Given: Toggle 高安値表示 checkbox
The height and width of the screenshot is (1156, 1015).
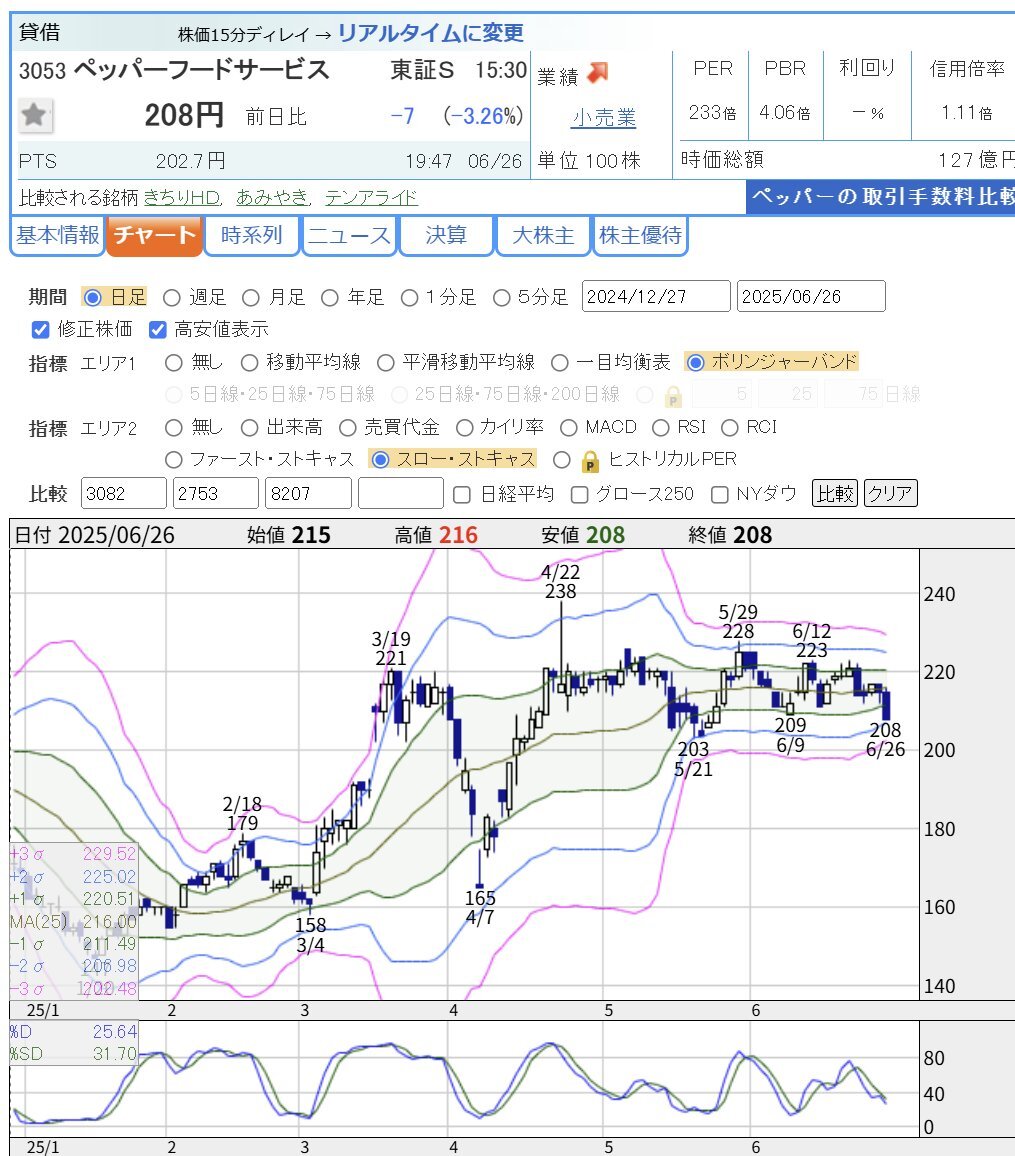Looking at the screenshot, I should [x=157, y=330].
